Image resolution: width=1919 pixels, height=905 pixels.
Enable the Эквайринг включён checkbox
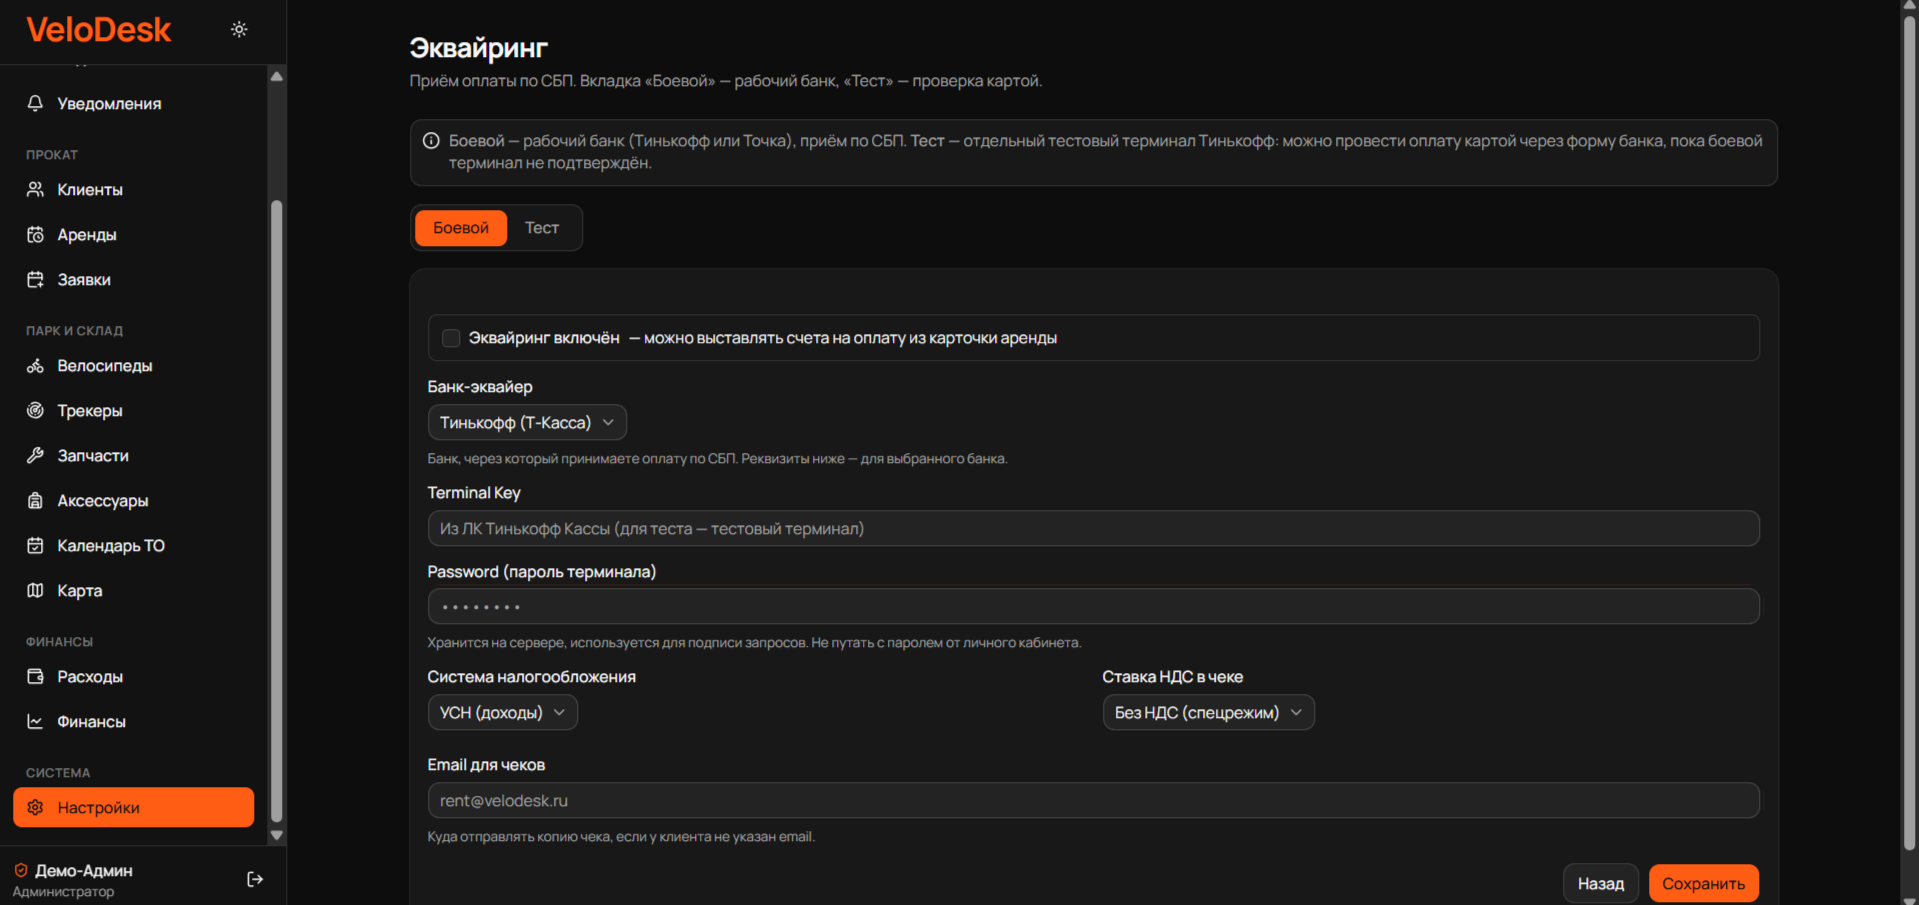coord(451,338)
